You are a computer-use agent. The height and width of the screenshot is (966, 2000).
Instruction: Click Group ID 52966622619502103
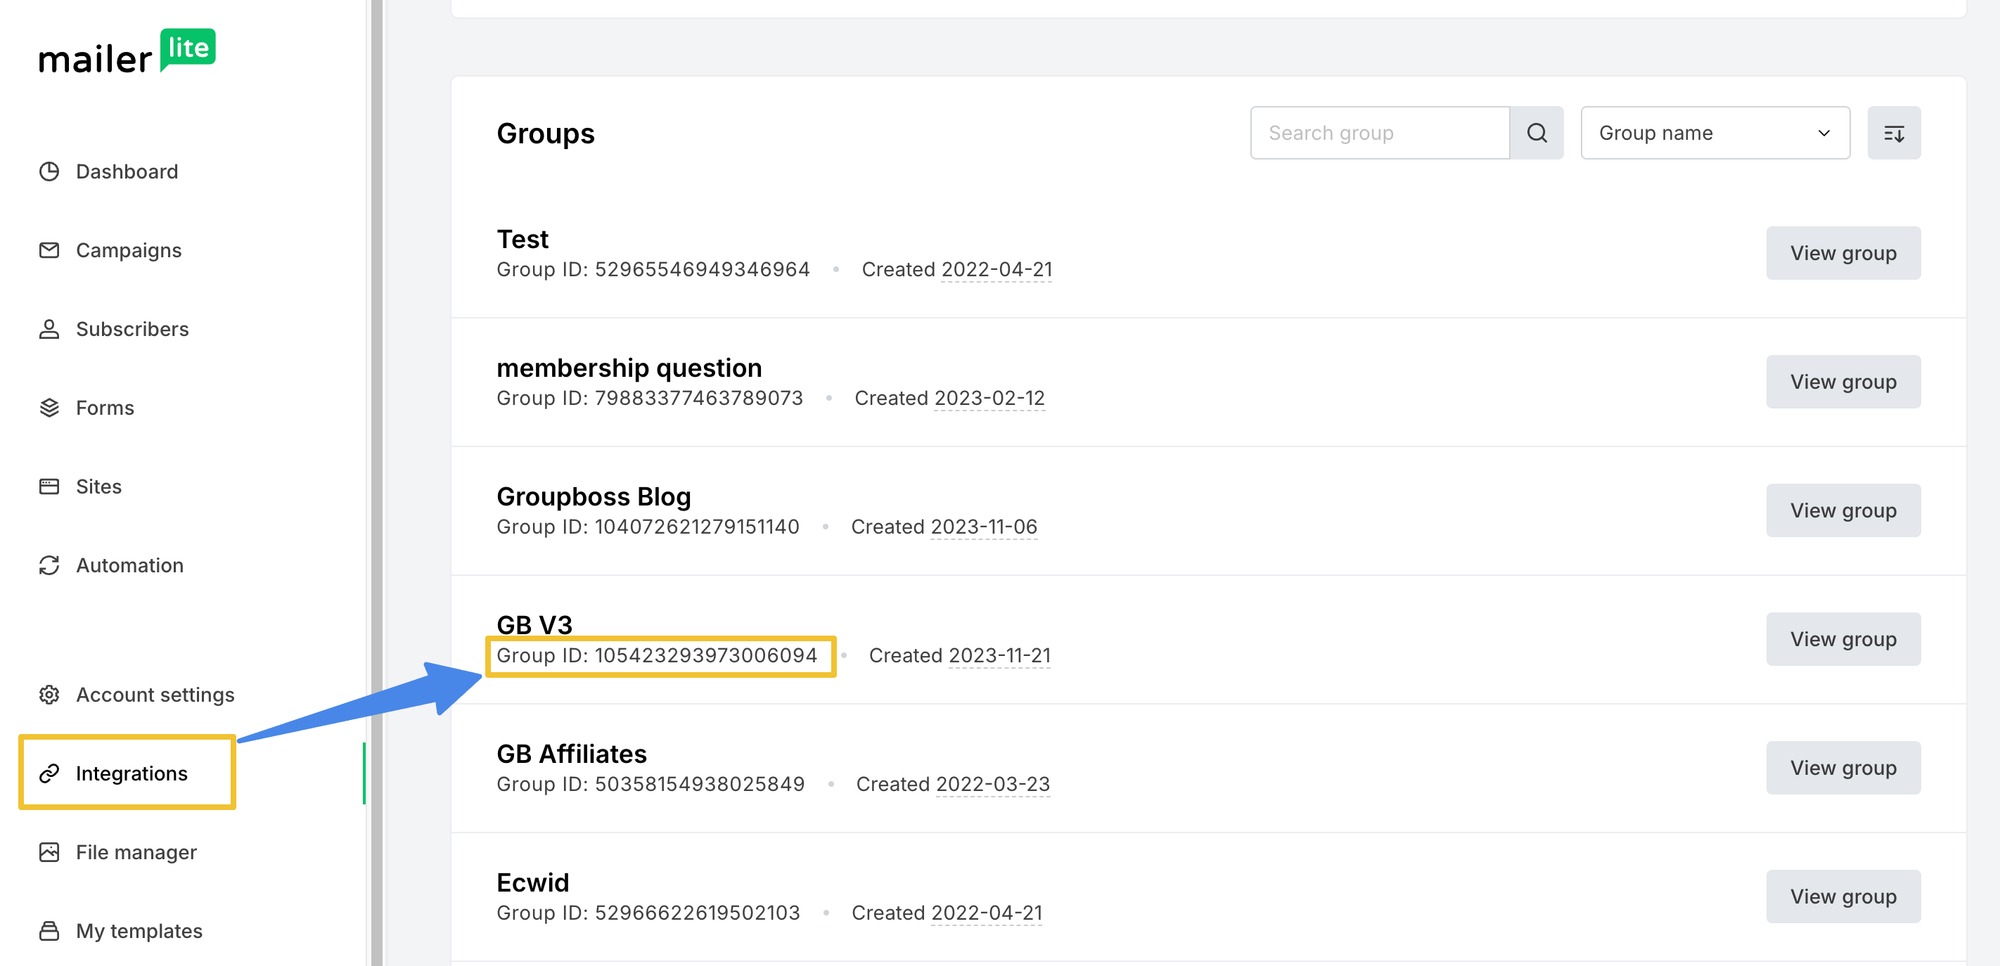tap(648, 913)
